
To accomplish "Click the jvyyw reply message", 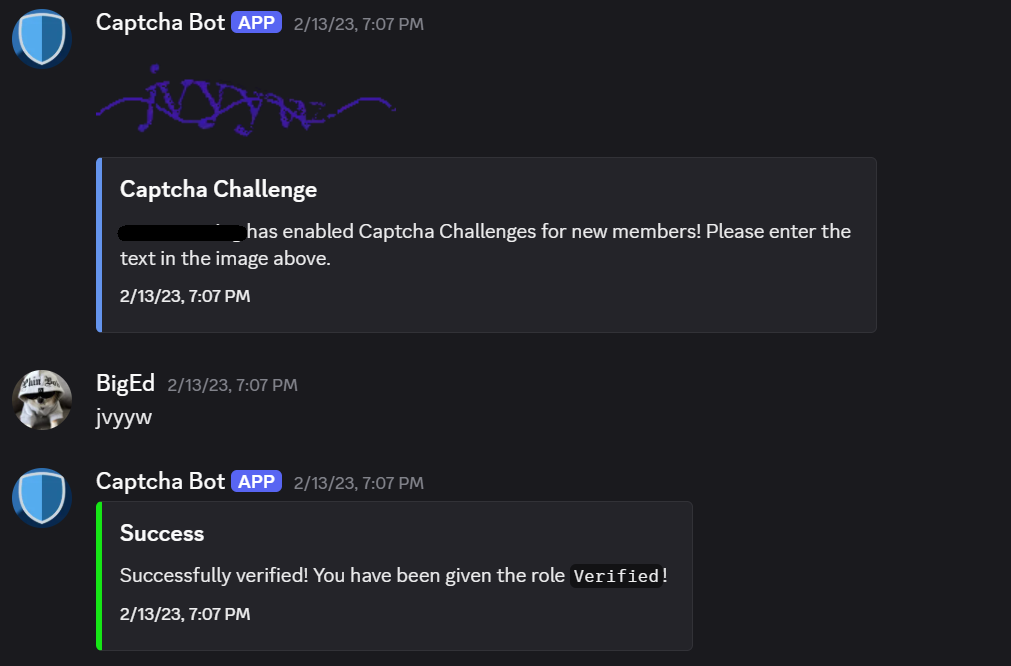I will coord(125,417).
